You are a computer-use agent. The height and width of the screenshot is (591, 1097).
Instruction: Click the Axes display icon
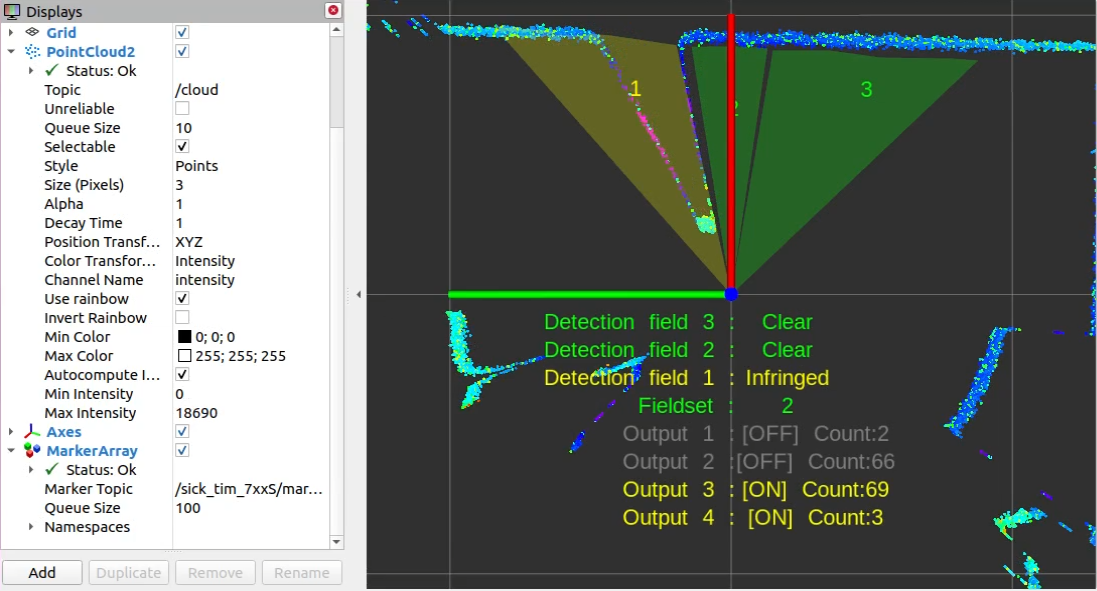(31, 431)
